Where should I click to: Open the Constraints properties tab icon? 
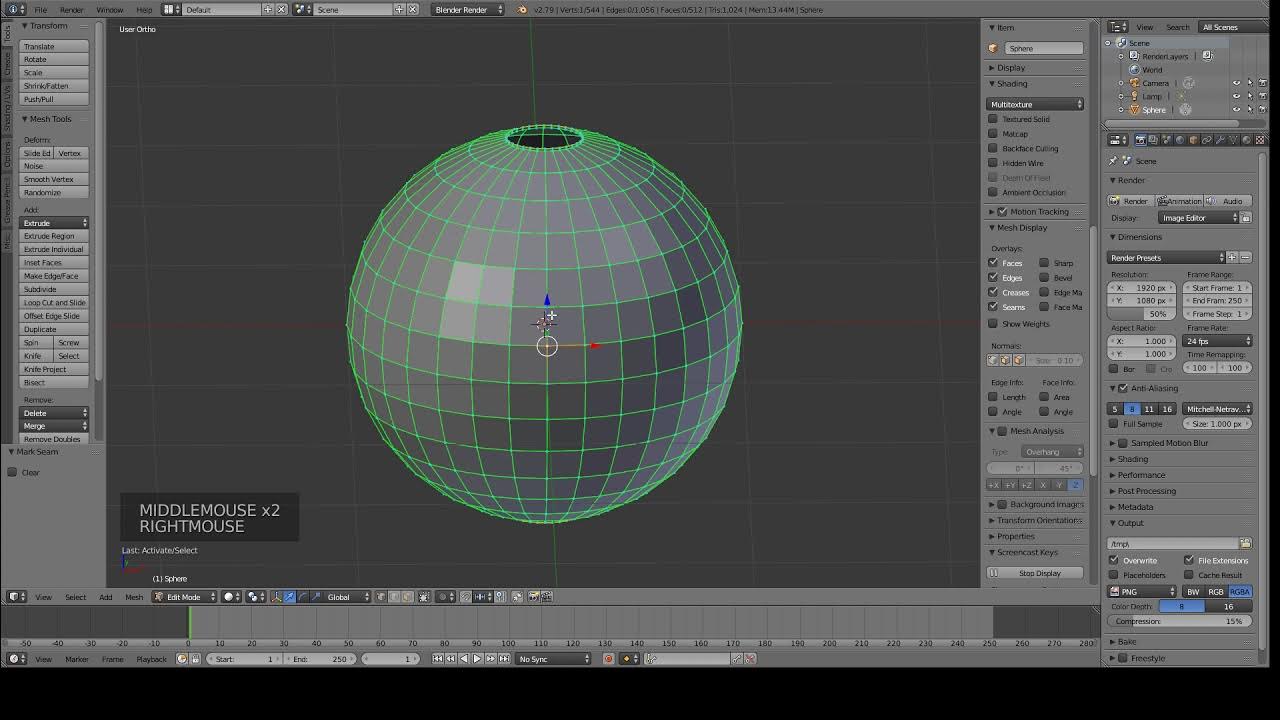[1206, 140]
